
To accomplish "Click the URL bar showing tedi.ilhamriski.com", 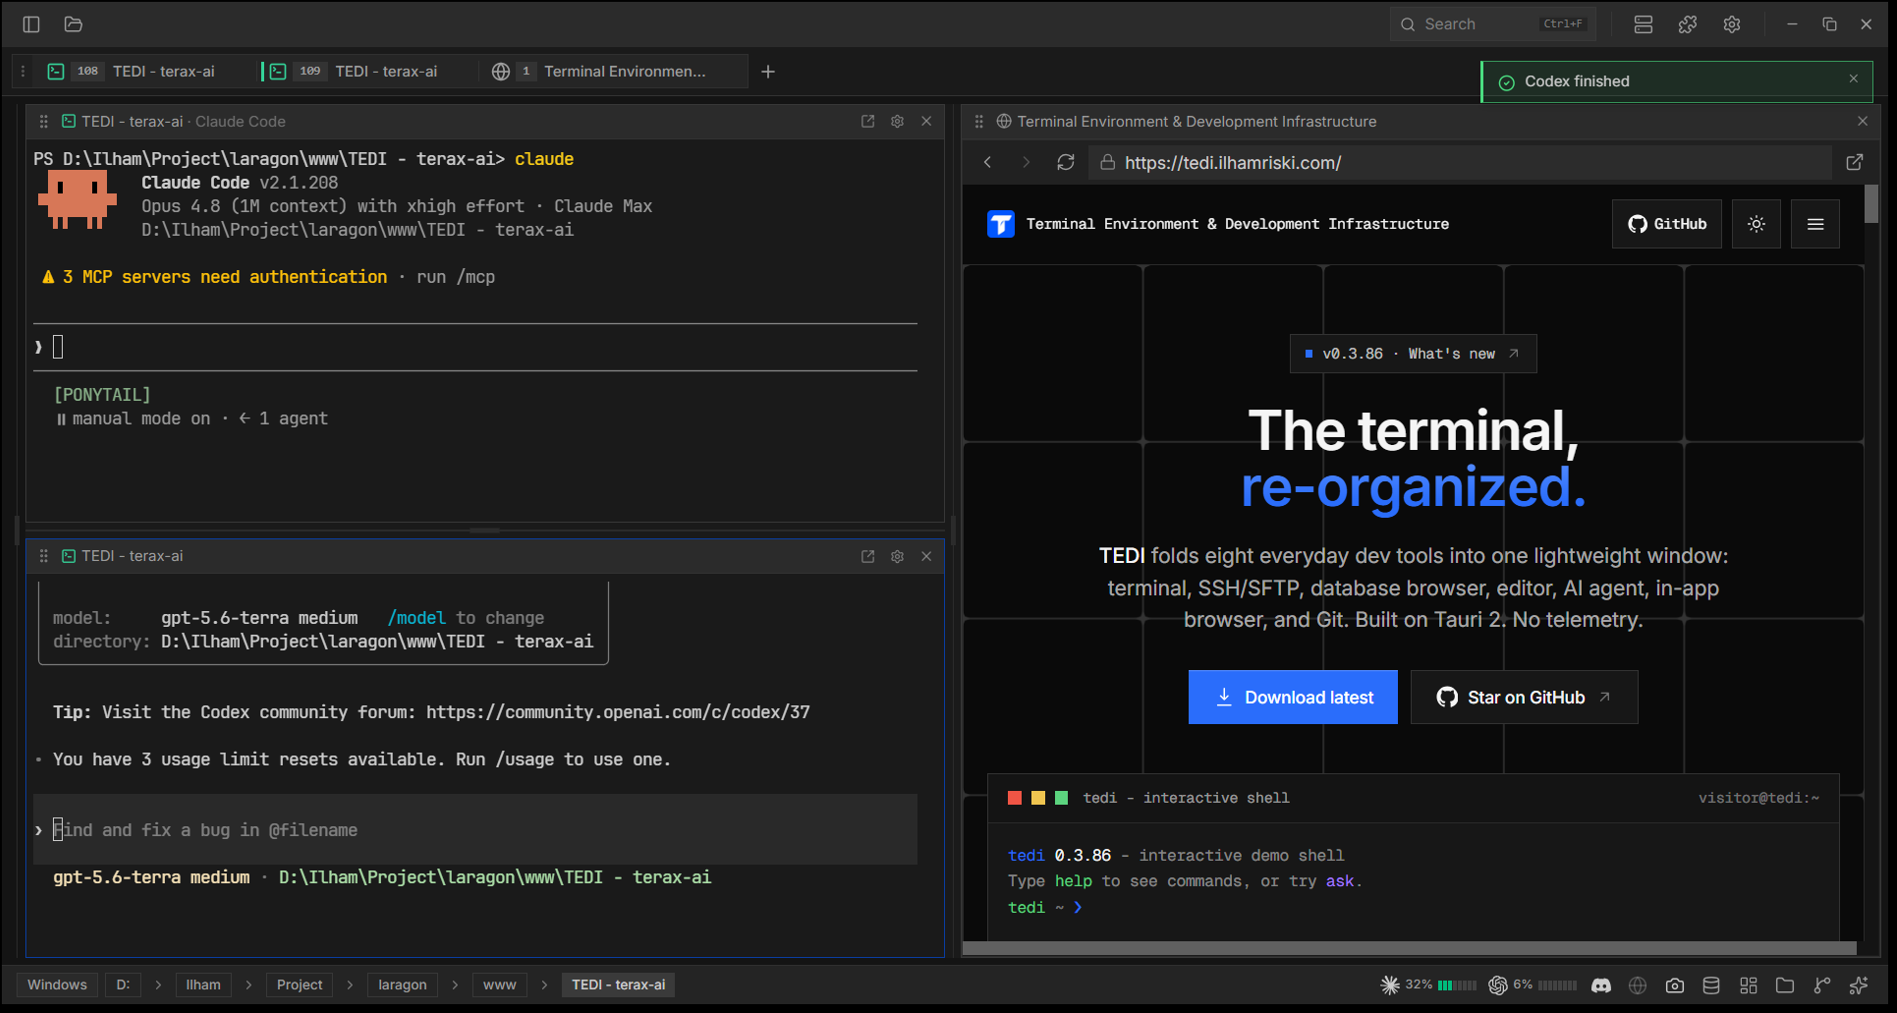I will 1460,162.
